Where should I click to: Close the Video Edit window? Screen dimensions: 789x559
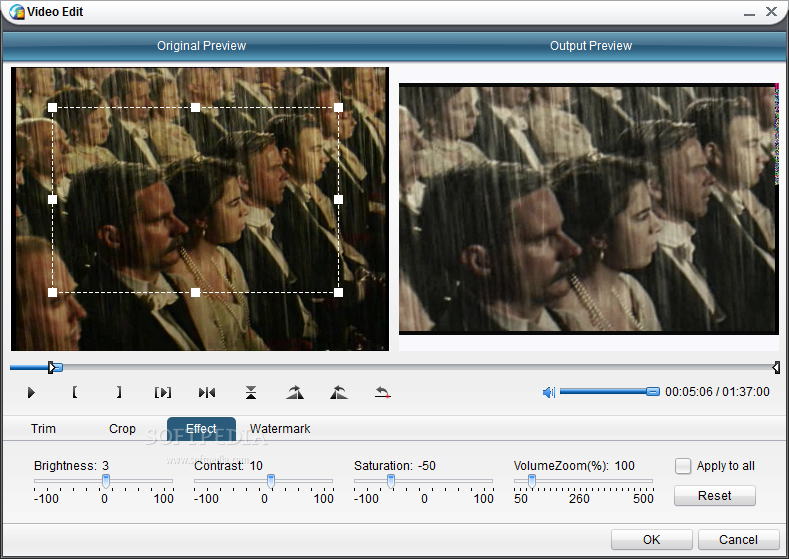point(771,12)
